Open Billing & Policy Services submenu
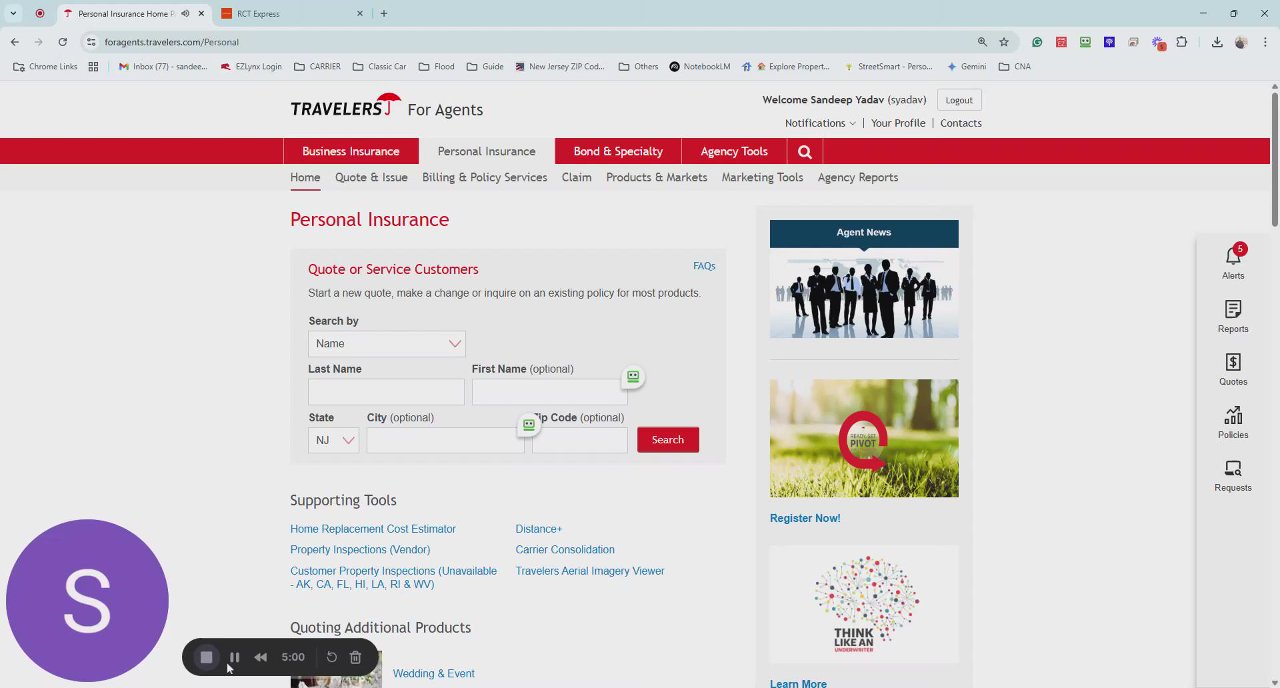Screen dimensions: 1280x688 [484, 177]
